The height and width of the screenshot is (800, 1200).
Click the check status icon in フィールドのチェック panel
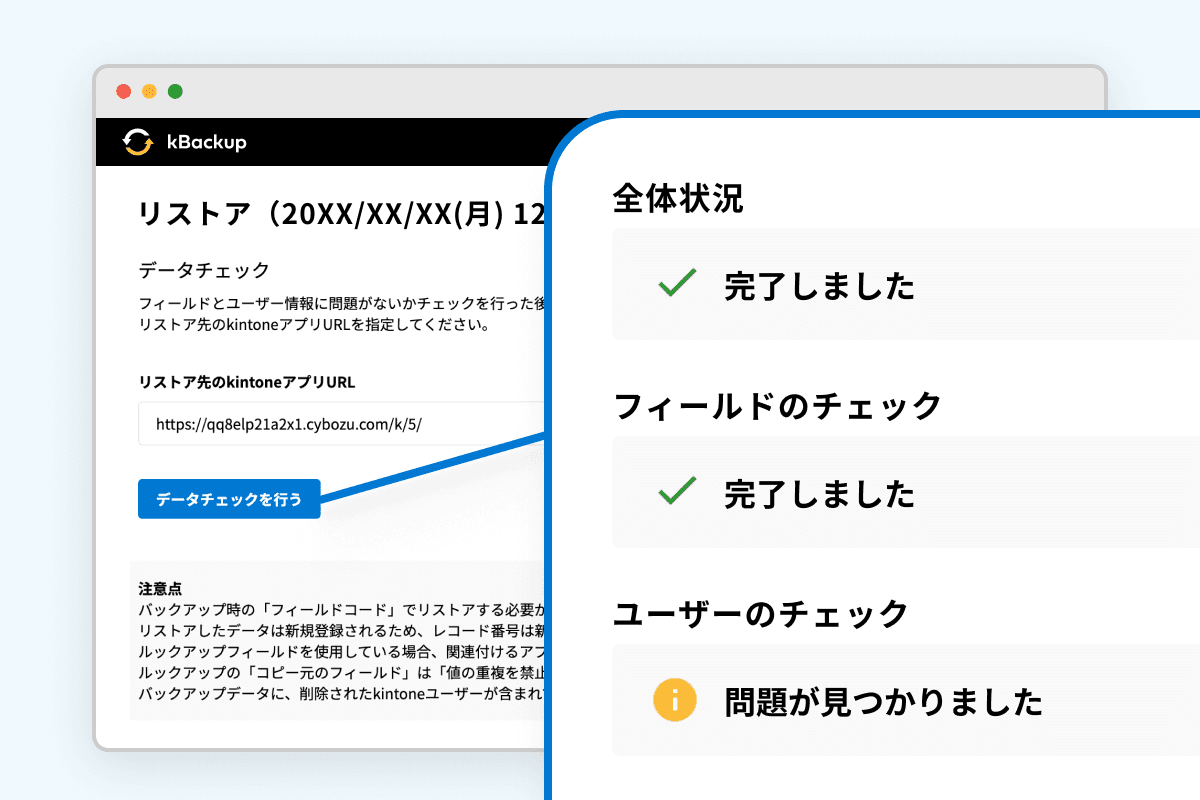676,492
